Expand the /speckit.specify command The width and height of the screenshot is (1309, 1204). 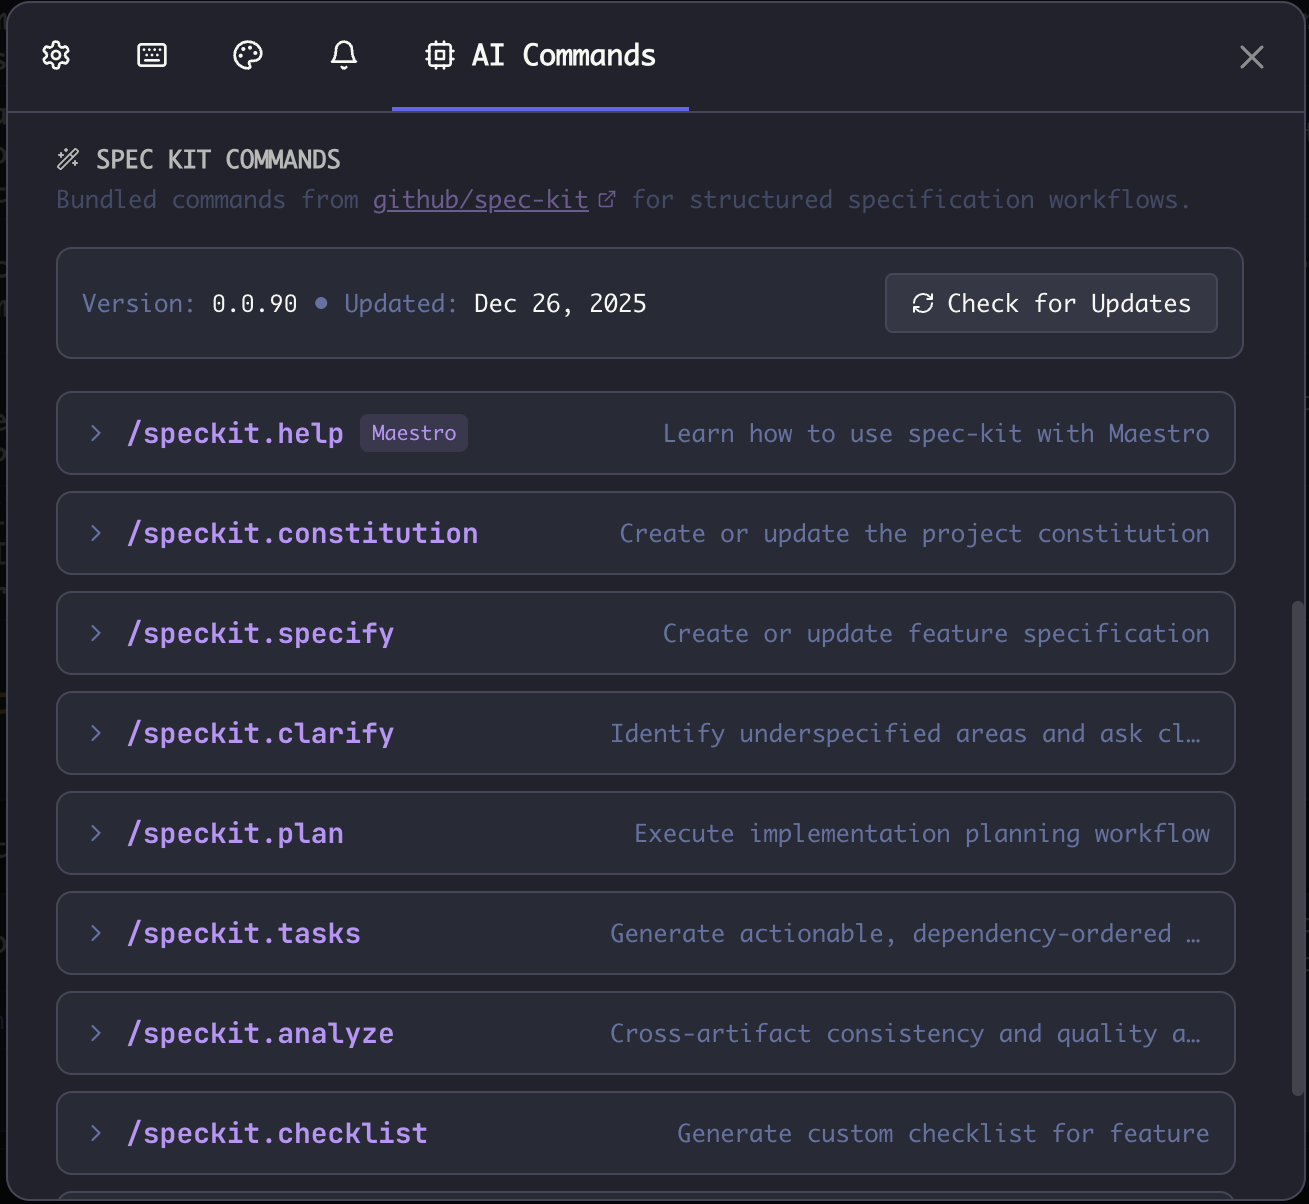[x=95, y=633]
